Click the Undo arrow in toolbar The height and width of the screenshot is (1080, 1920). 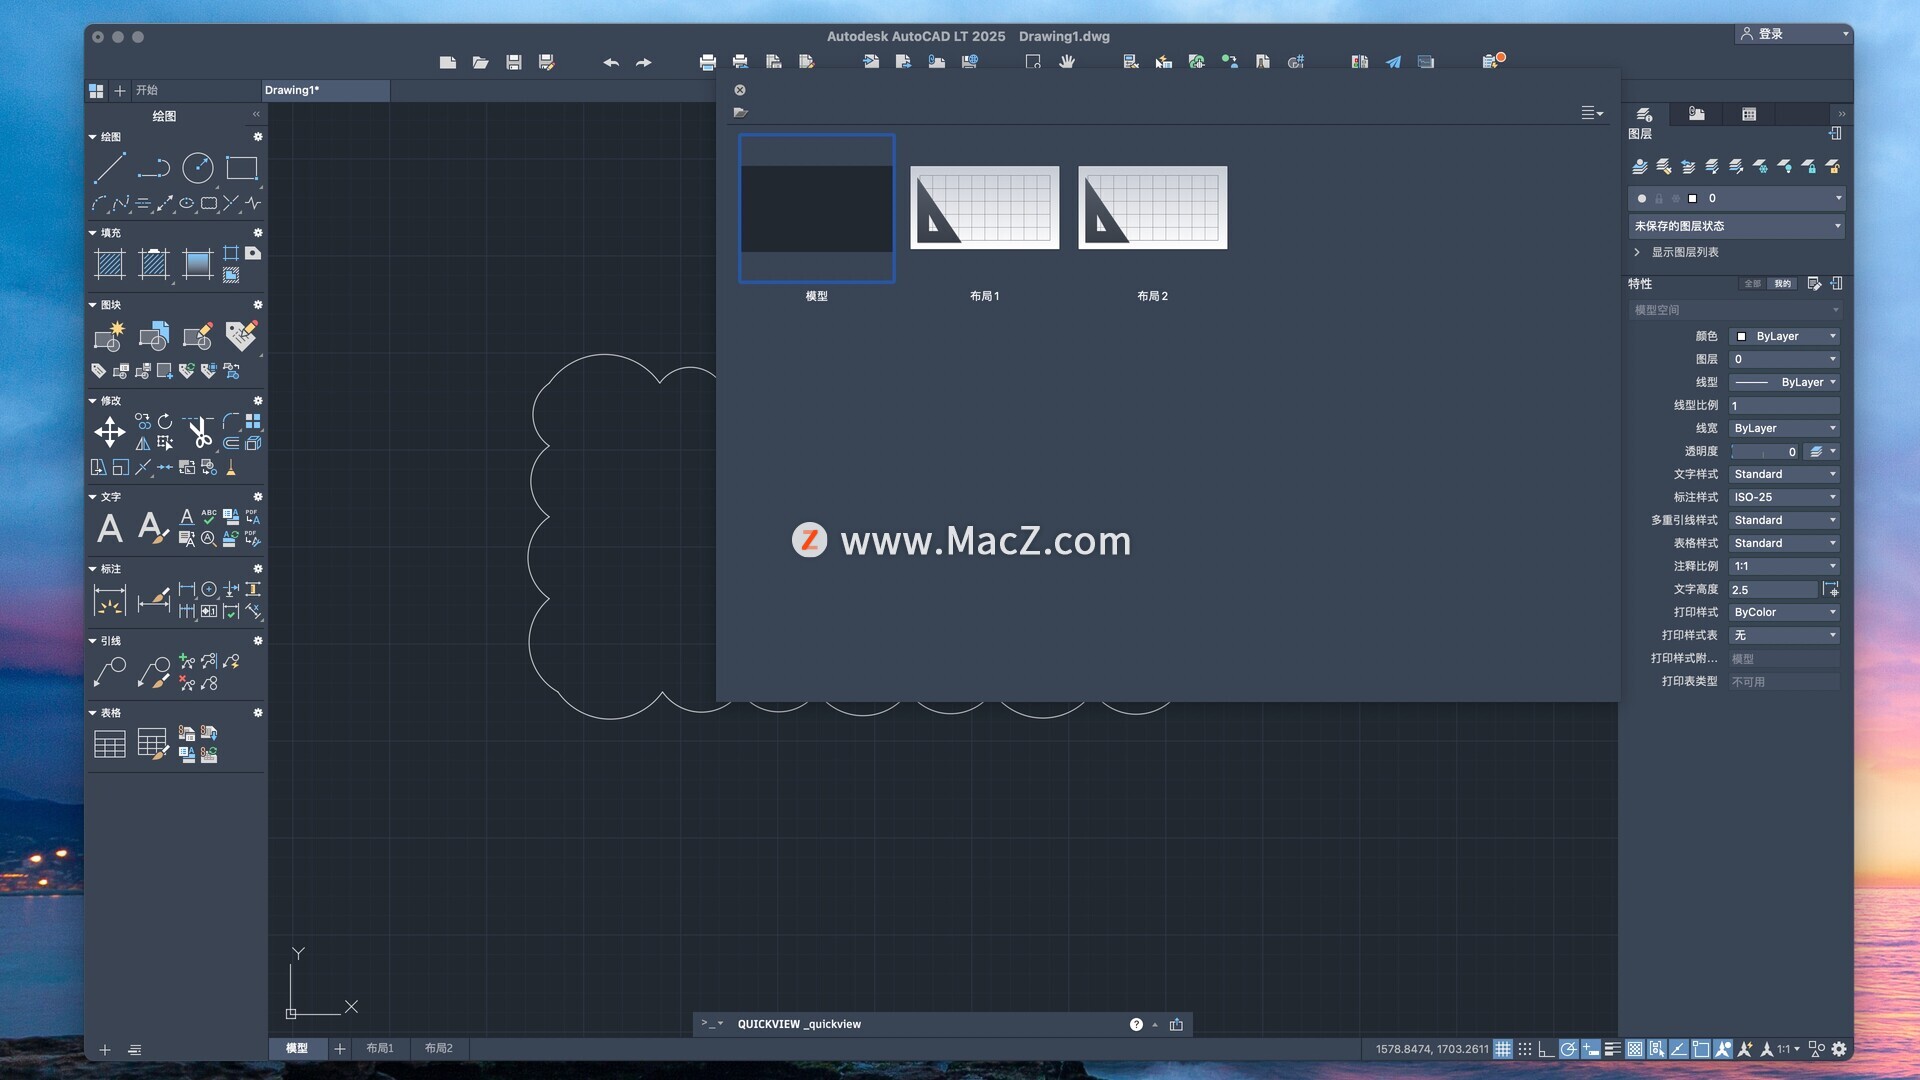610,62
